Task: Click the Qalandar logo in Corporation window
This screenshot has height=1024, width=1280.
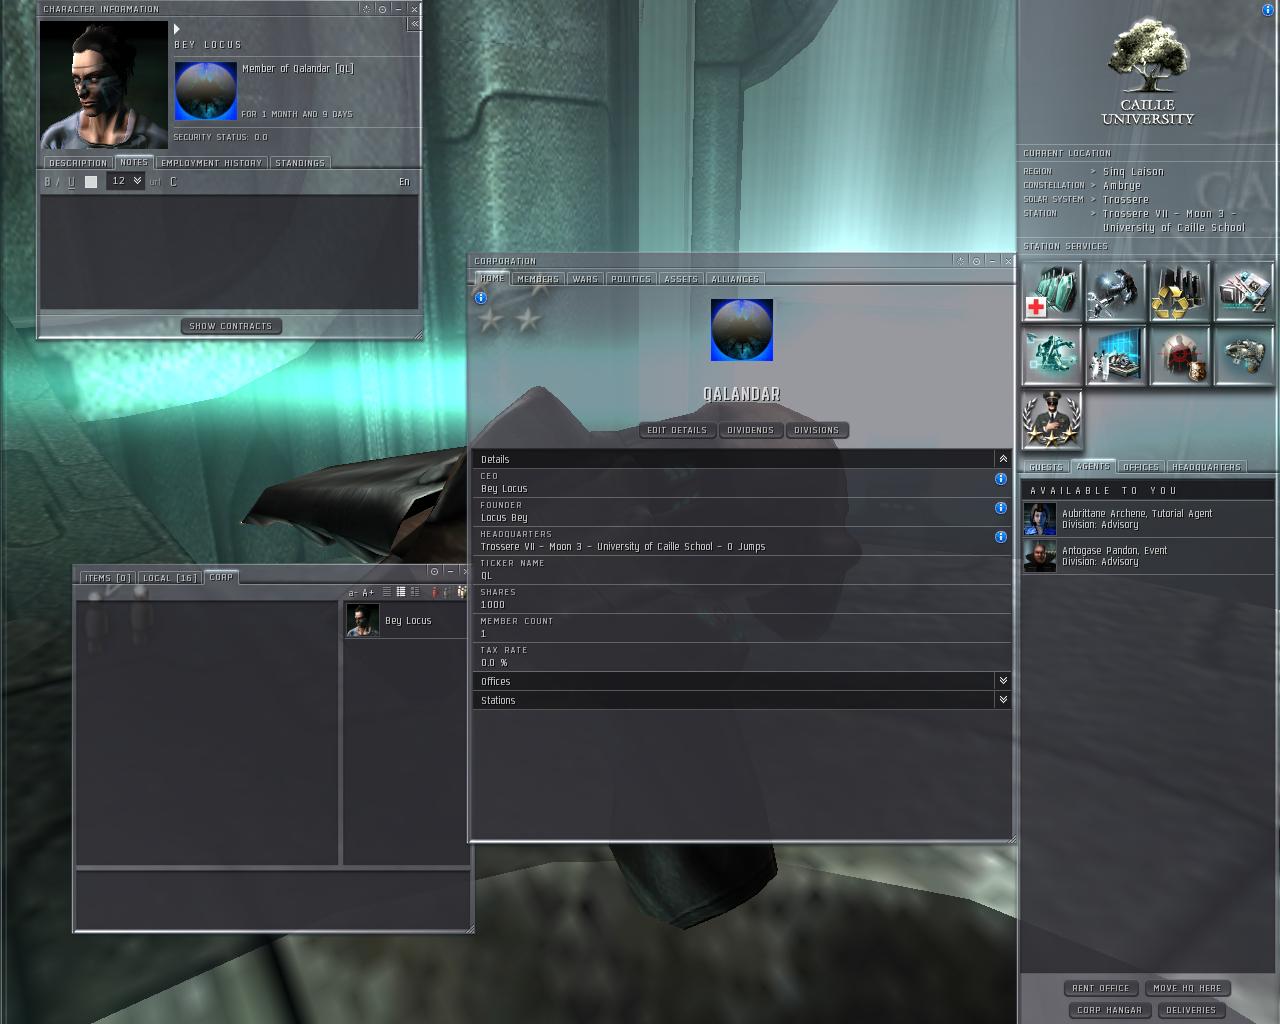Action: 742,330
